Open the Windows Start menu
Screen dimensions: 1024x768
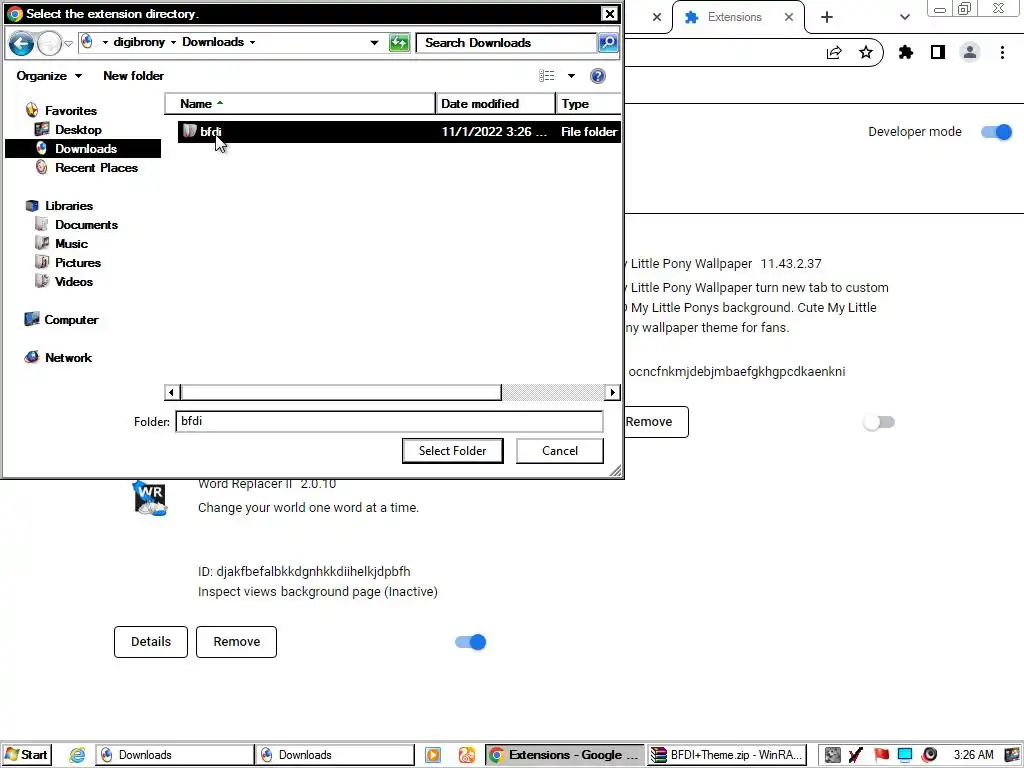coord(26,755)
